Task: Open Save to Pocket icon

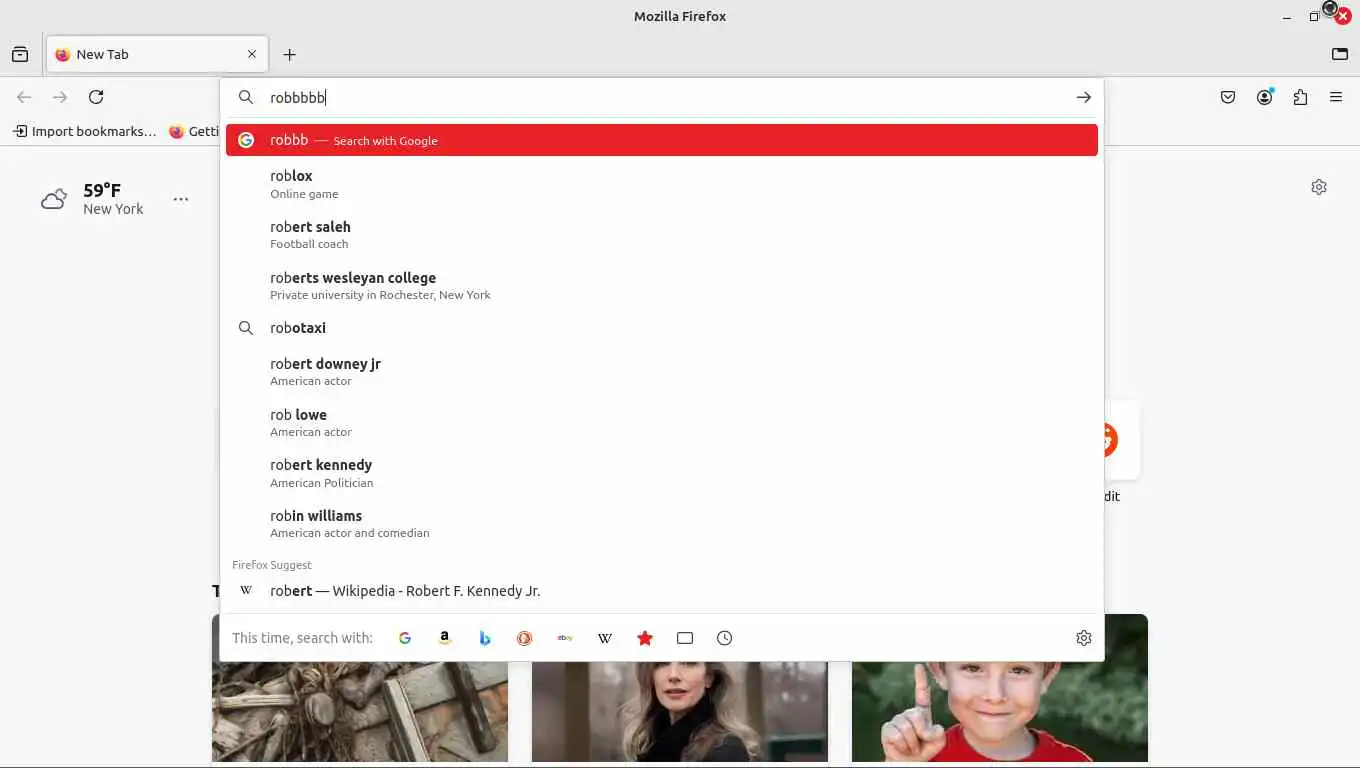Action: coord(1228,97)
